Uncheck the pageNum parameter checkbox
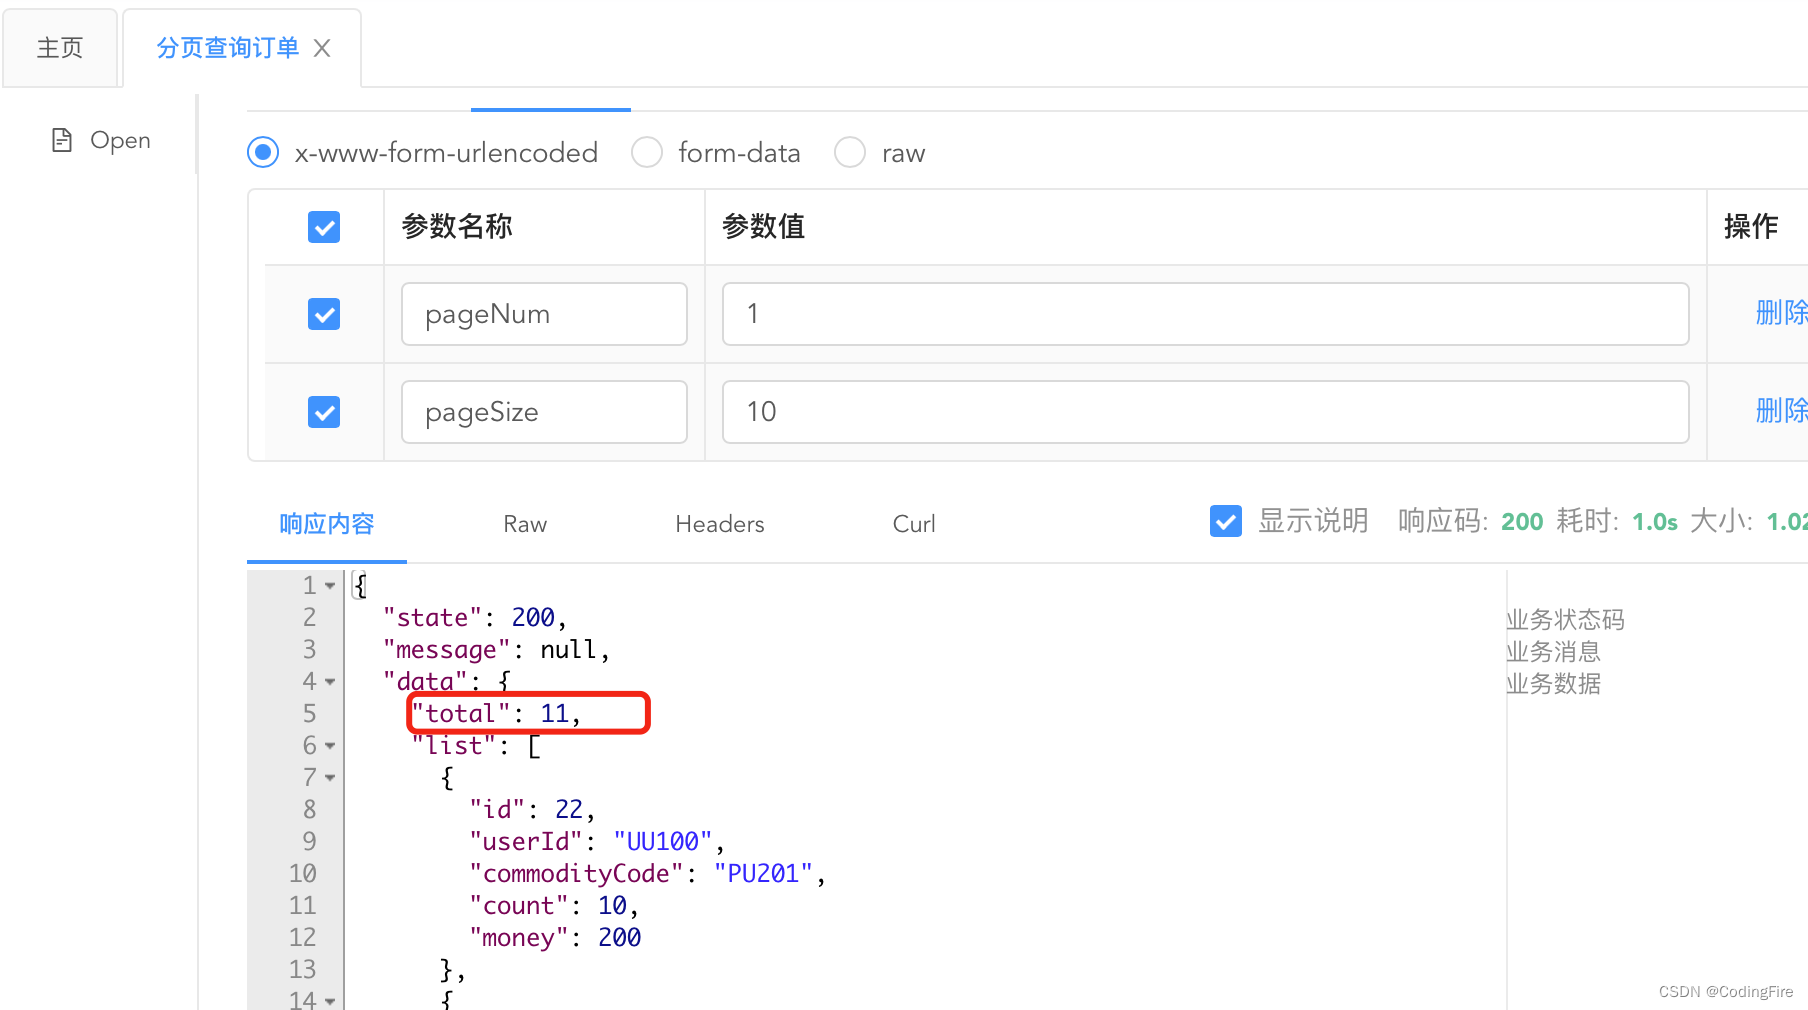This screenshot has height=1010, width=1808. click(x=324, y=314)
